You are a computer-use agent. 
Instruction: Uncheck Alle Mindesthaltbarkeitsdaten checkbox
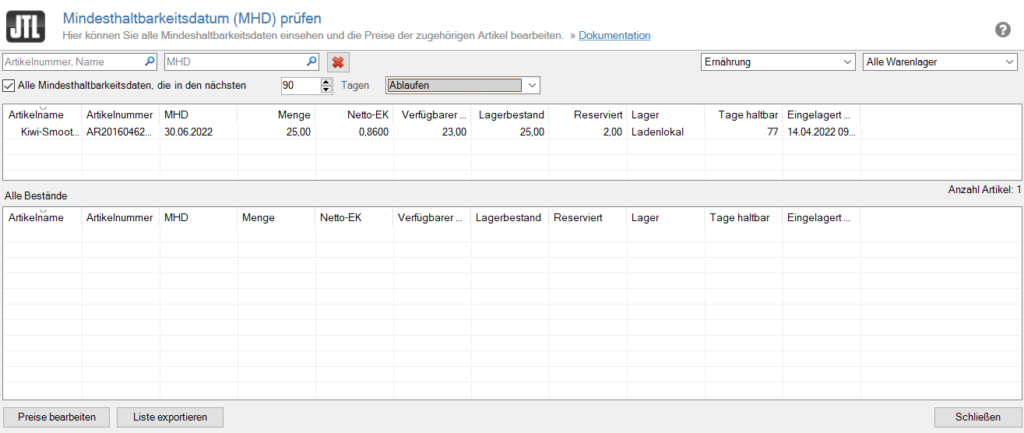point(10,86)
